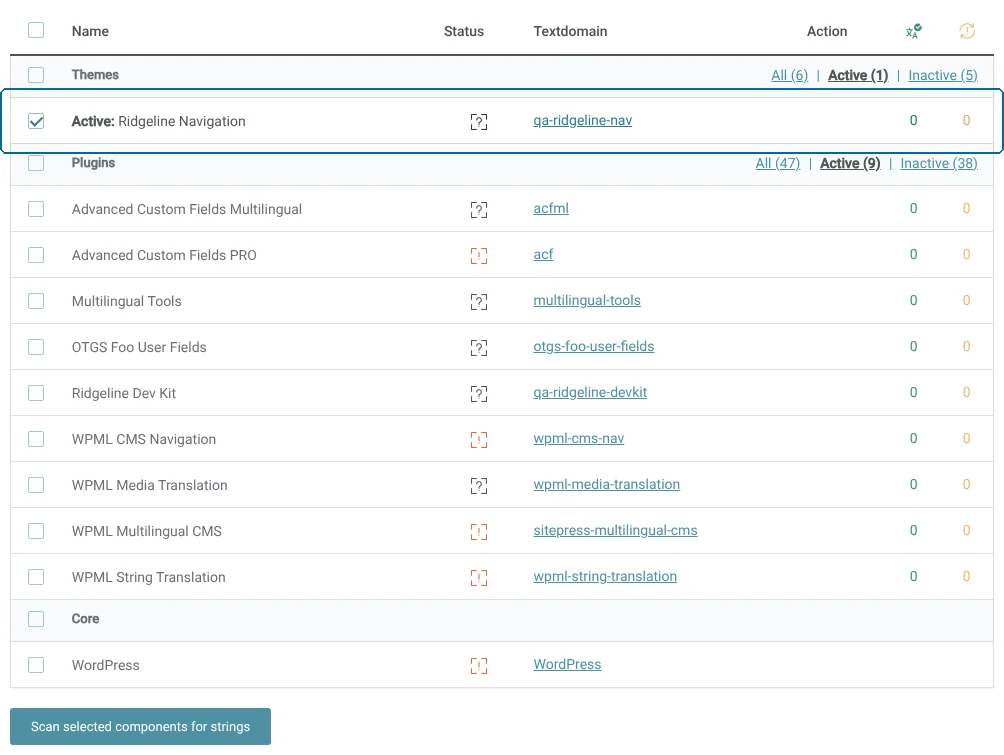Click warning status icon for WPML String Translation

point(479,578)
